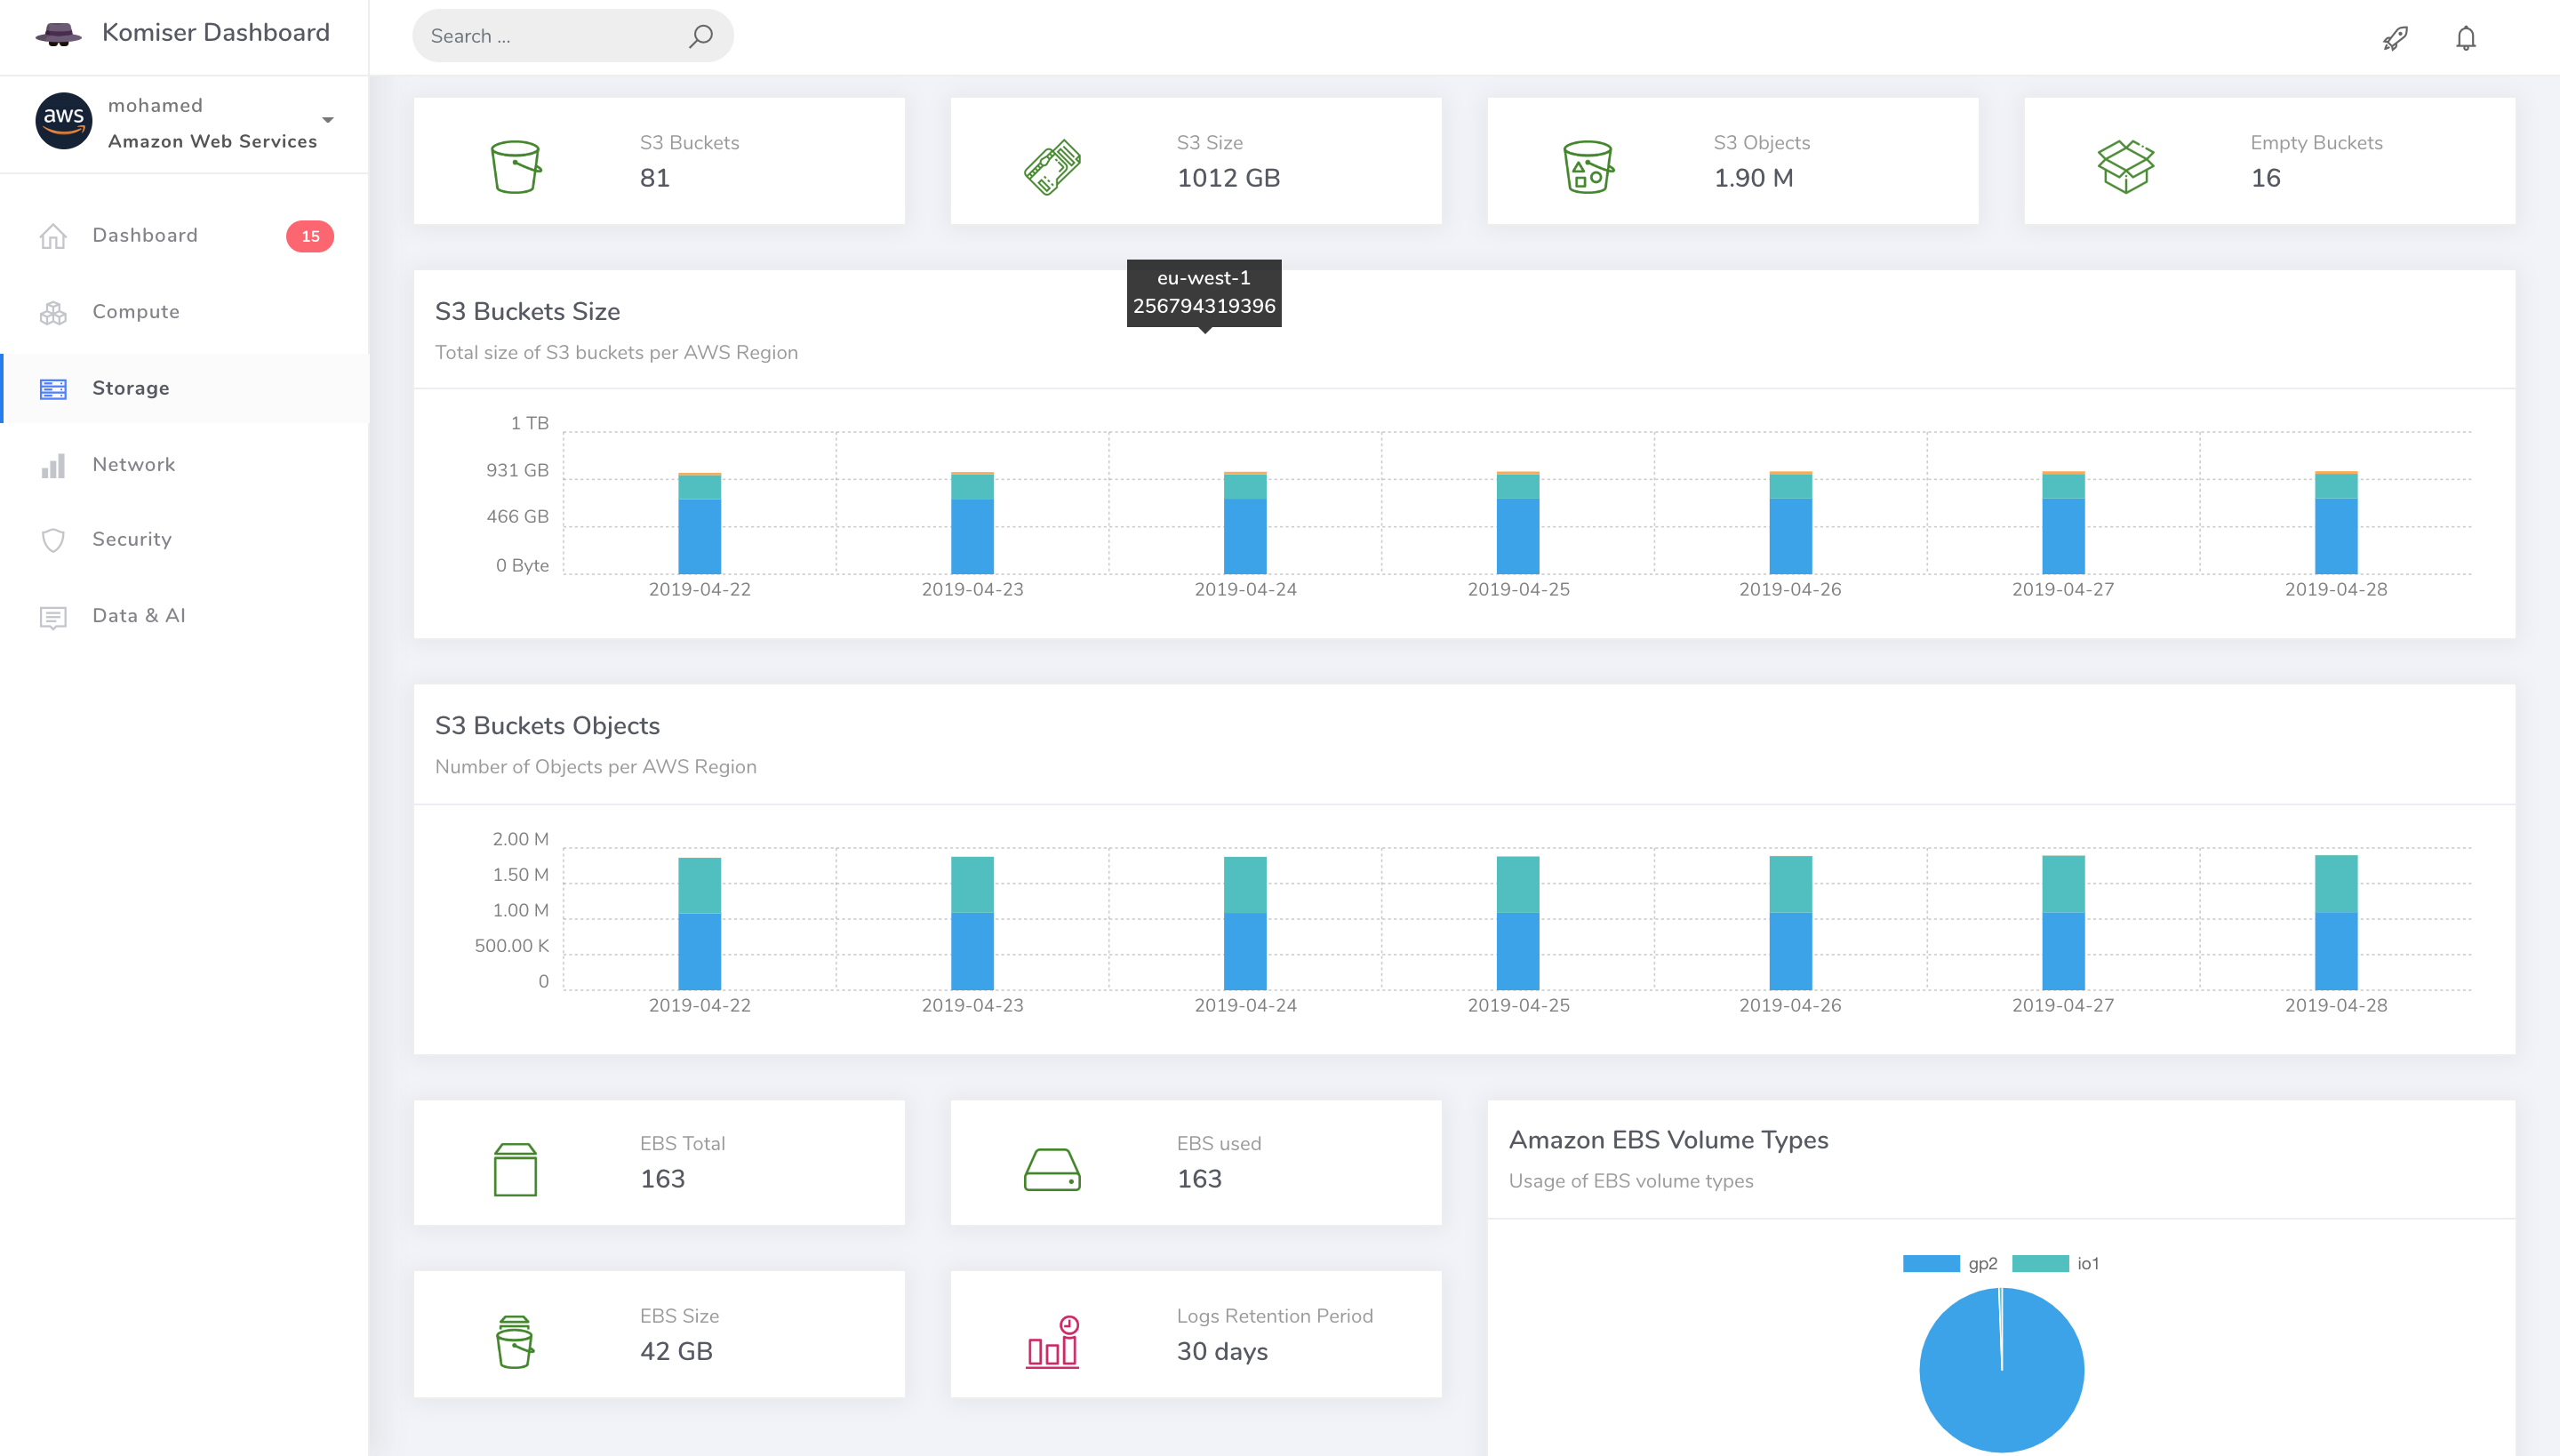Click the rocket icon in top bar
This screenshot has width=2560, height=1456.
pos(2395,38)
